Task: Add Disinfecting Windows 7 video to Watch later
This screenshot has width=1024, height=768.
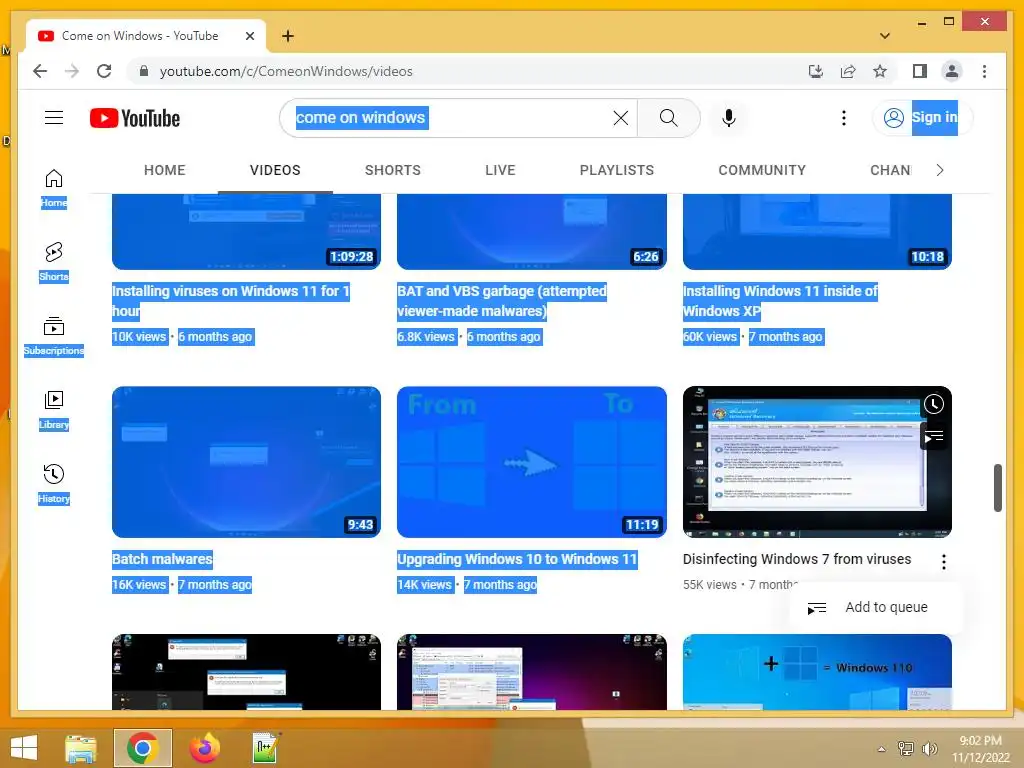Action: click(x=934, y=404)
